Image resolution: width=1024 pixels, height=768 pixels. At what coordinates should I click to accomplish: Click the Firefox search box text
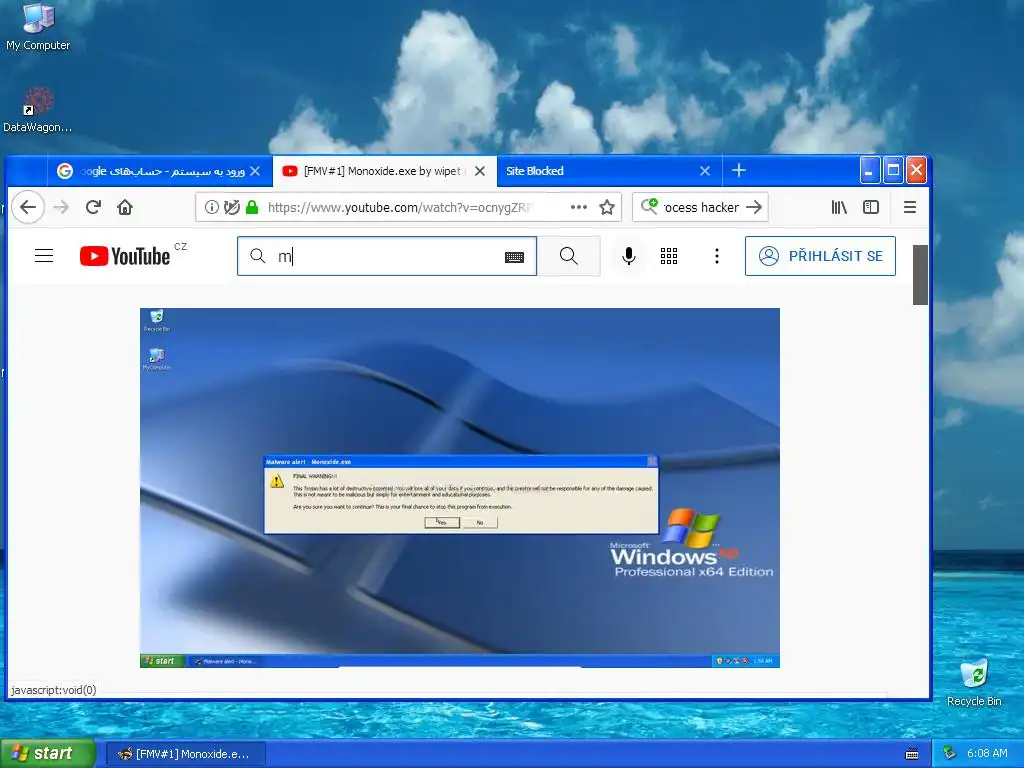(x=701, y=207)
